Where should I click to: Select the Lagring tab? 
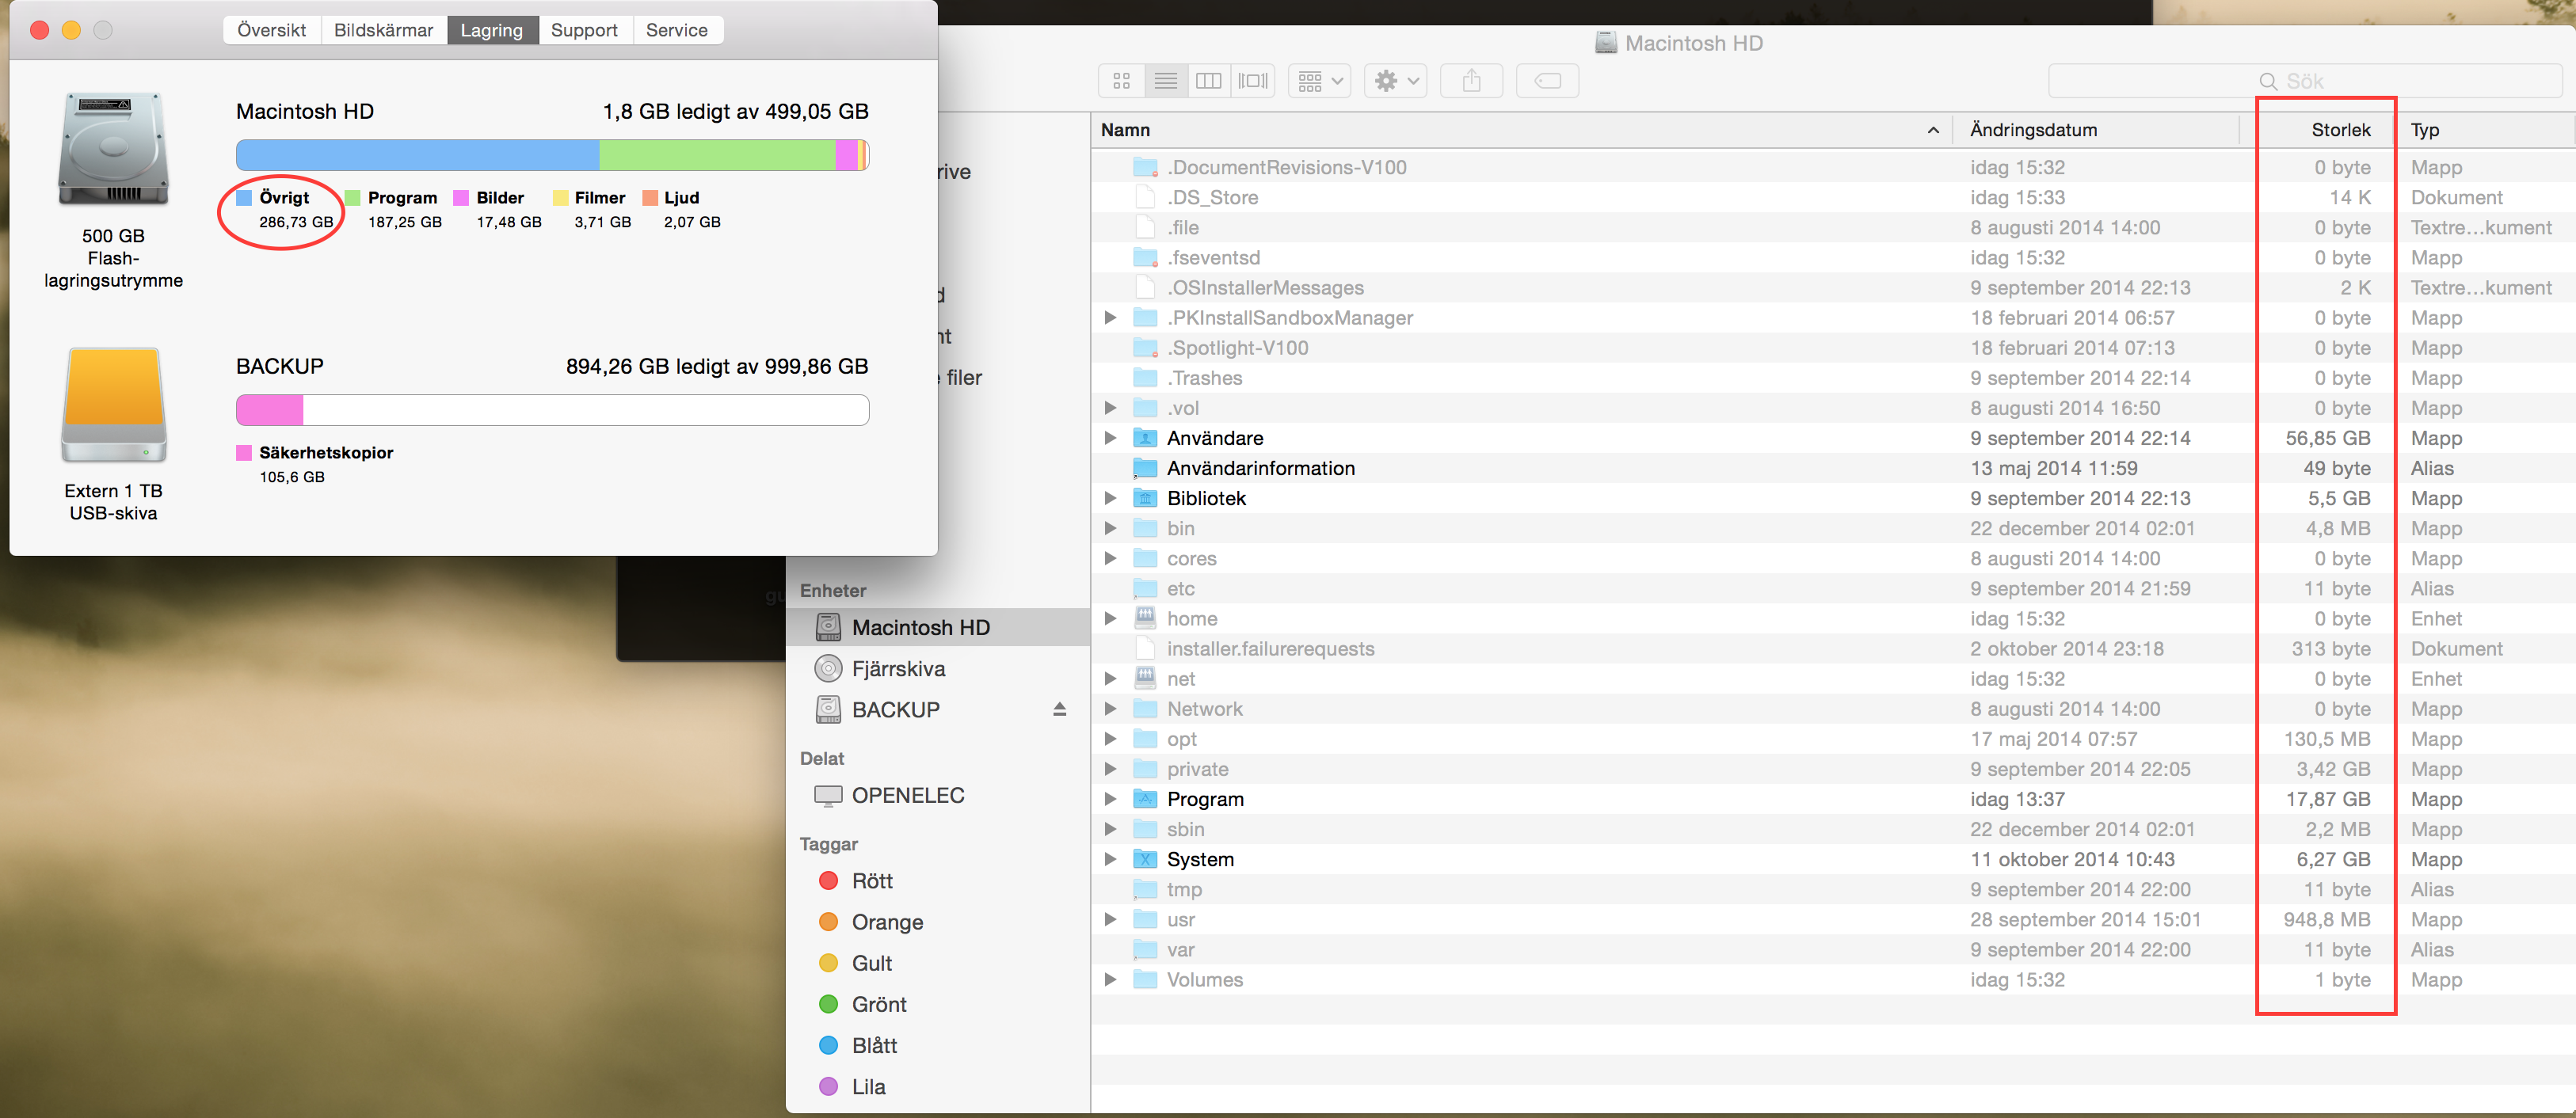tap(492, 30)
